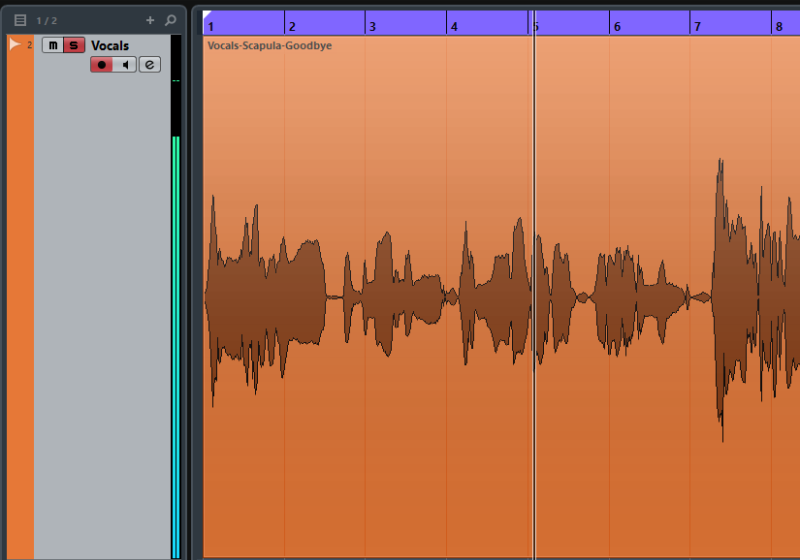Toggle the Monitor speaker button on Vocals

point(125,65)
